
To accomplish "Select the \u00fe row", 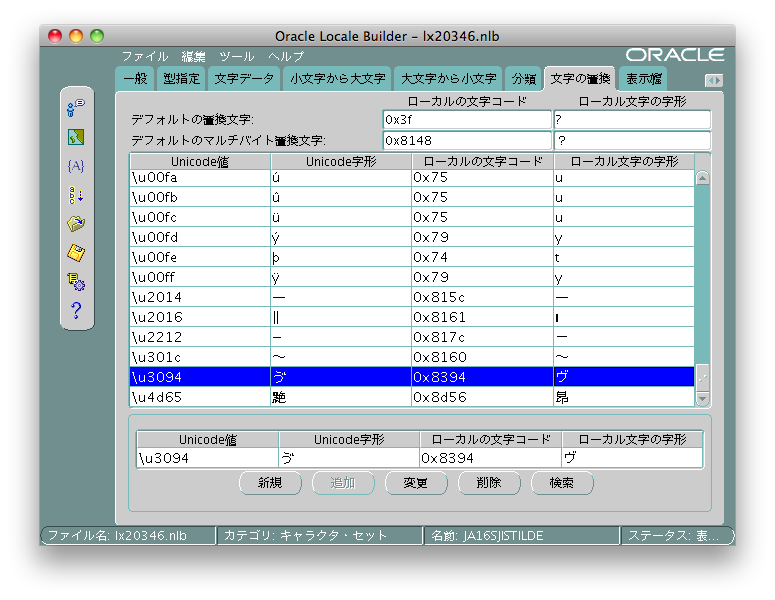I will [412, 257].
